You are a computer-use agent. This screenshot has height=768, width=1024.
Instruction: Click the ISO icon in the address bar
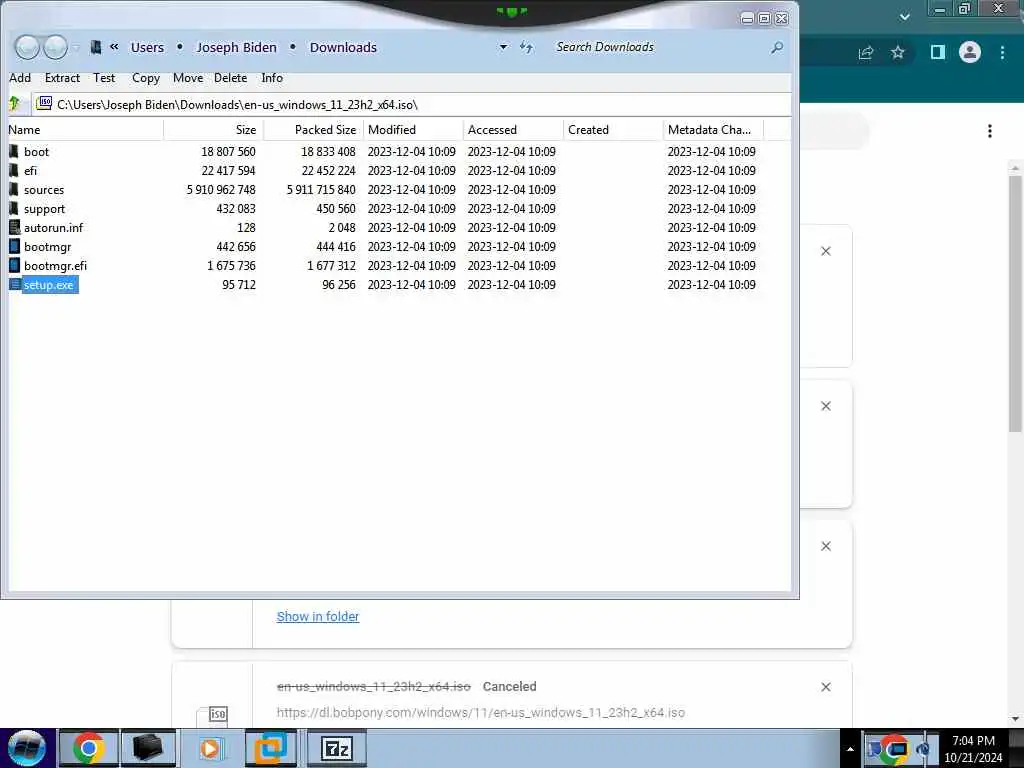[x=44, y=103]
